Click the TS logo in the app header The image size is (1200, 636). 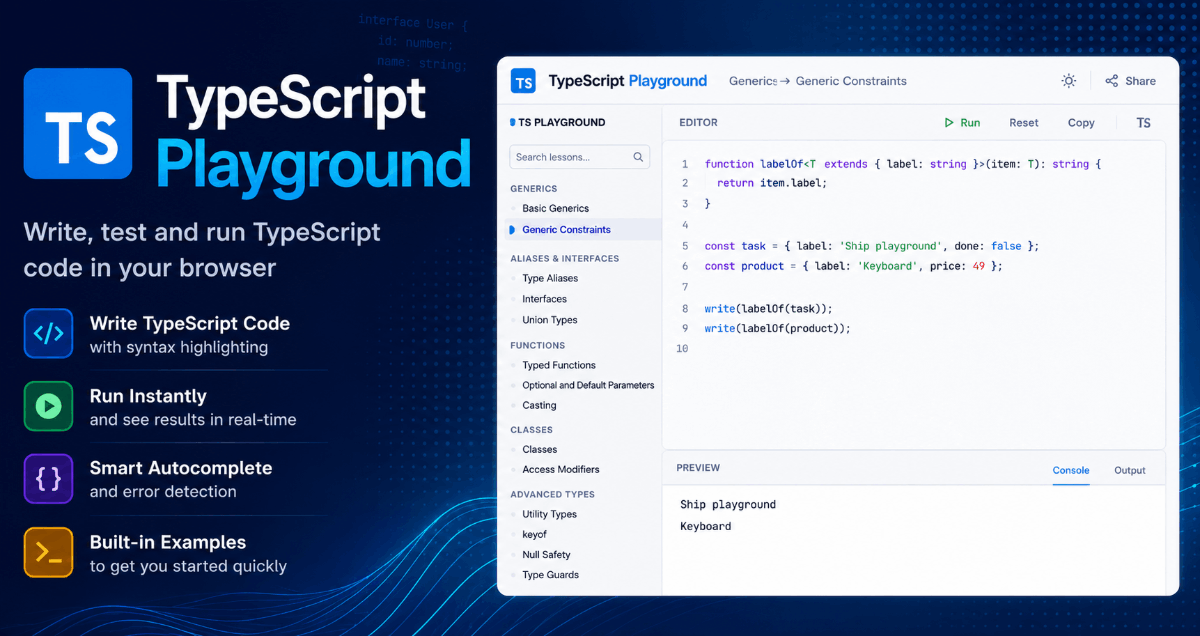tap(523, 81)
